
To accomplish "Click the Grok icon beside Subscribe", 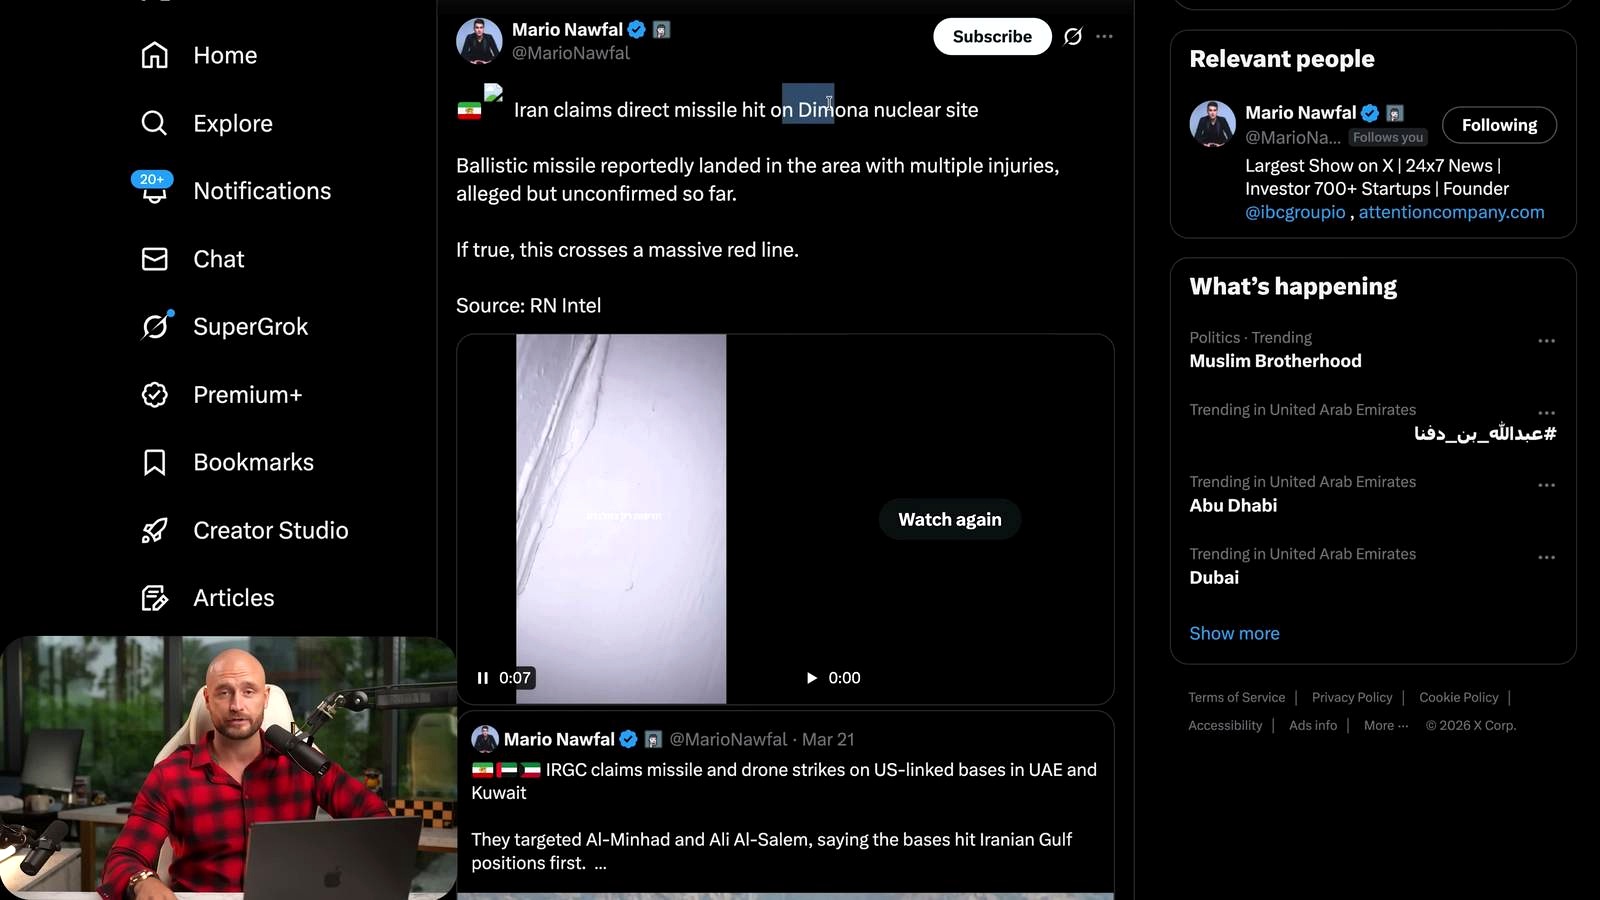I will [x=1073, y=36].
